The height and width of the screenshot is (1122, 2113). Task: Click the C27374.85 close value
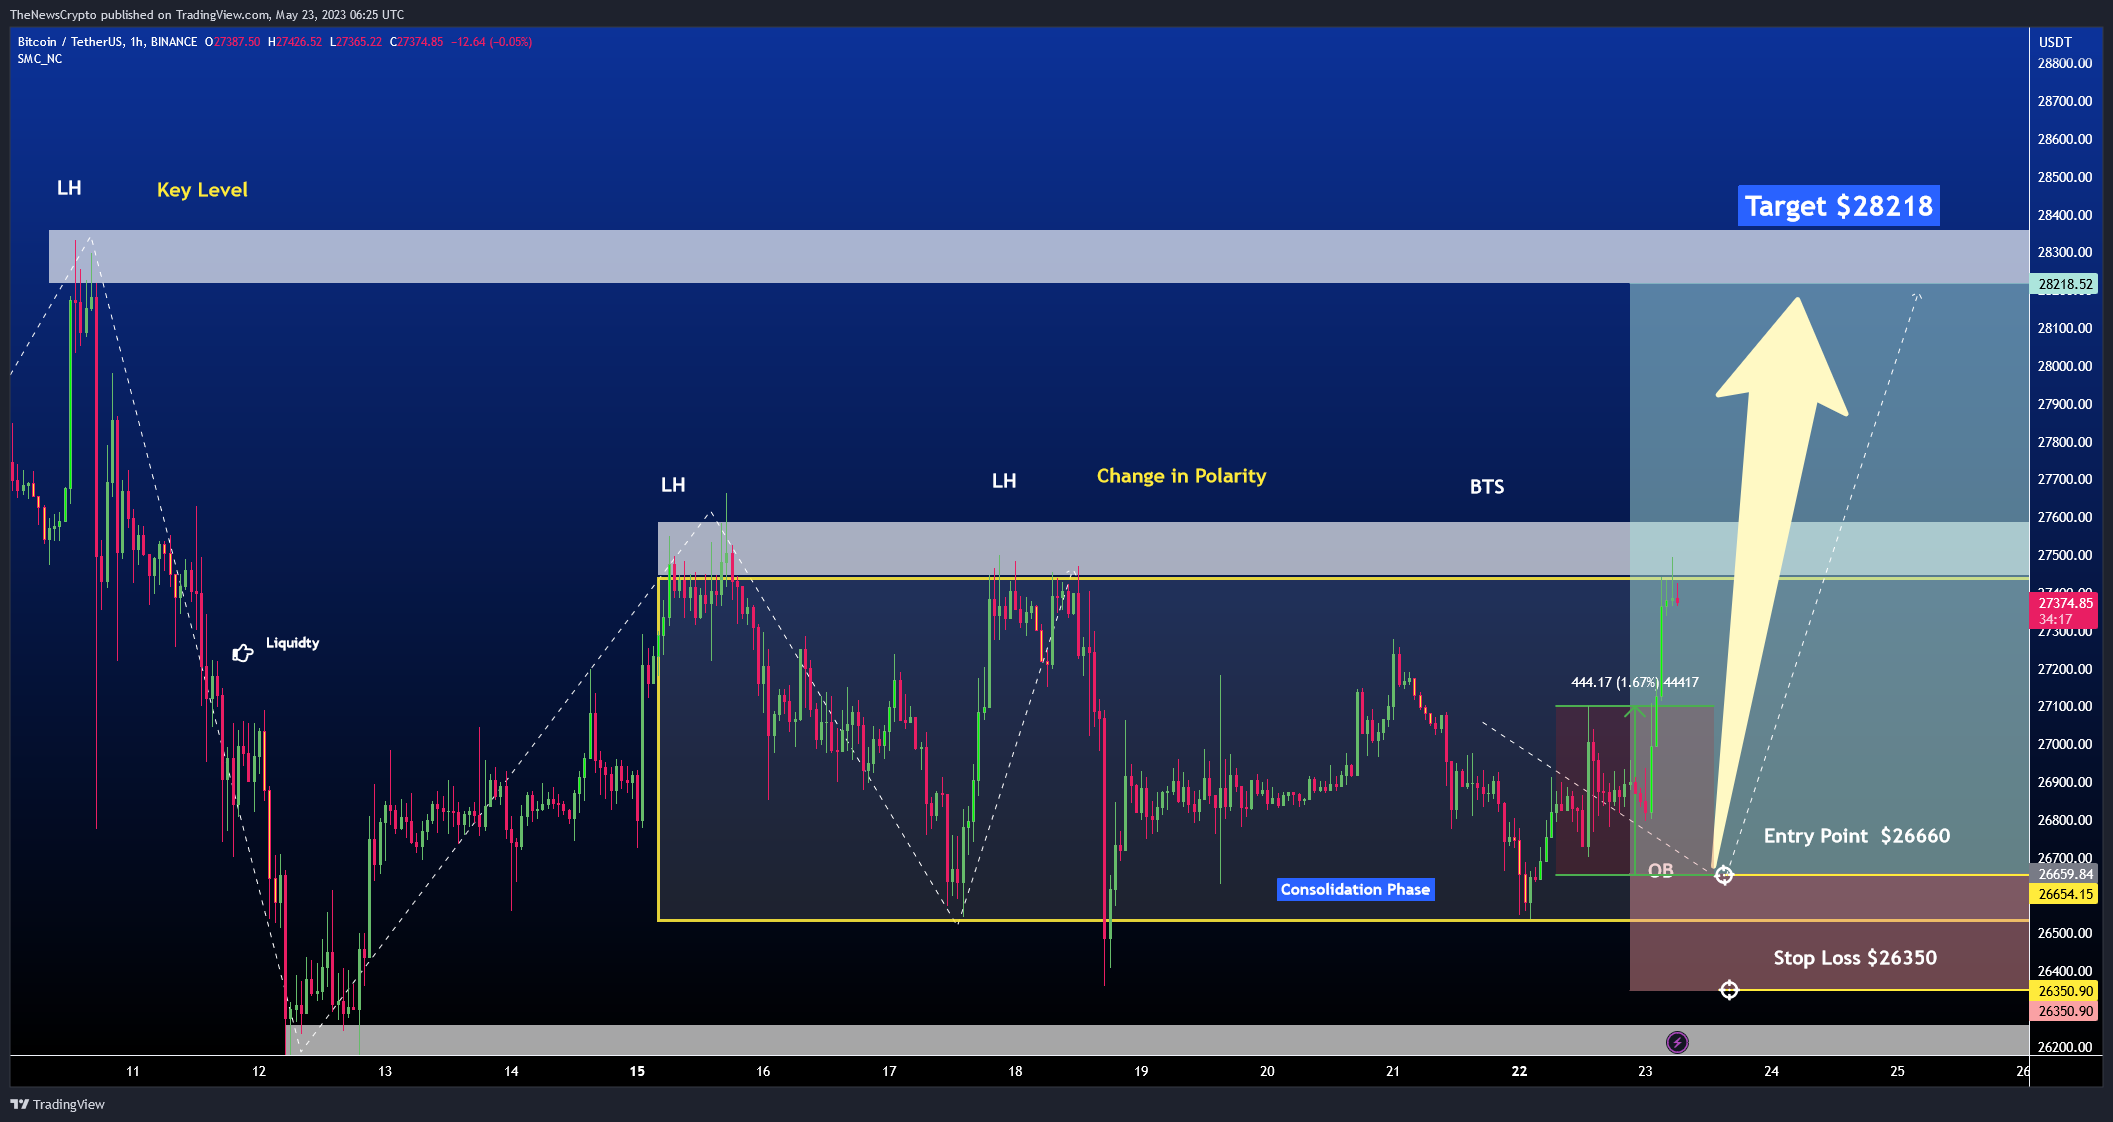click(416, 42)
